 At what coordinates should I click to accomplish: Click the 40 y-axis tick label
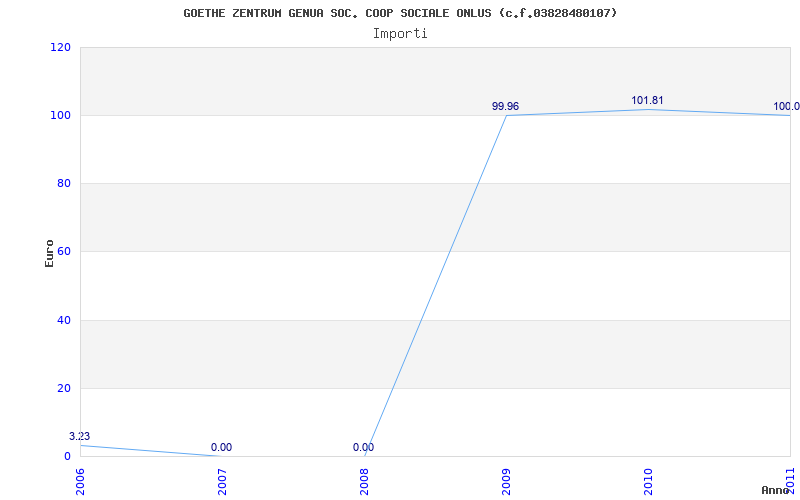click(63, 320)
